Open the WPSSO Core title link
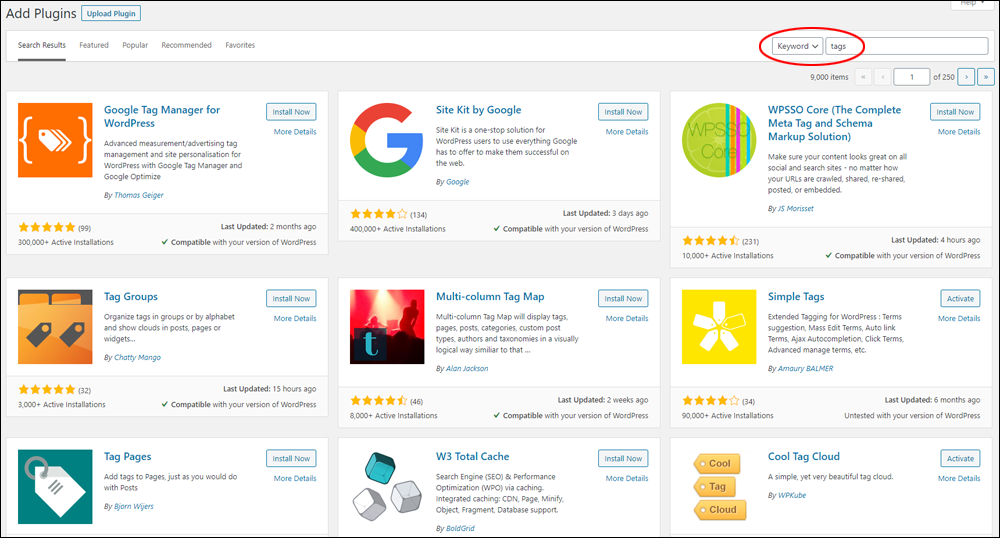This screenshot has height=538, width=1000. [x=834, y=123]
